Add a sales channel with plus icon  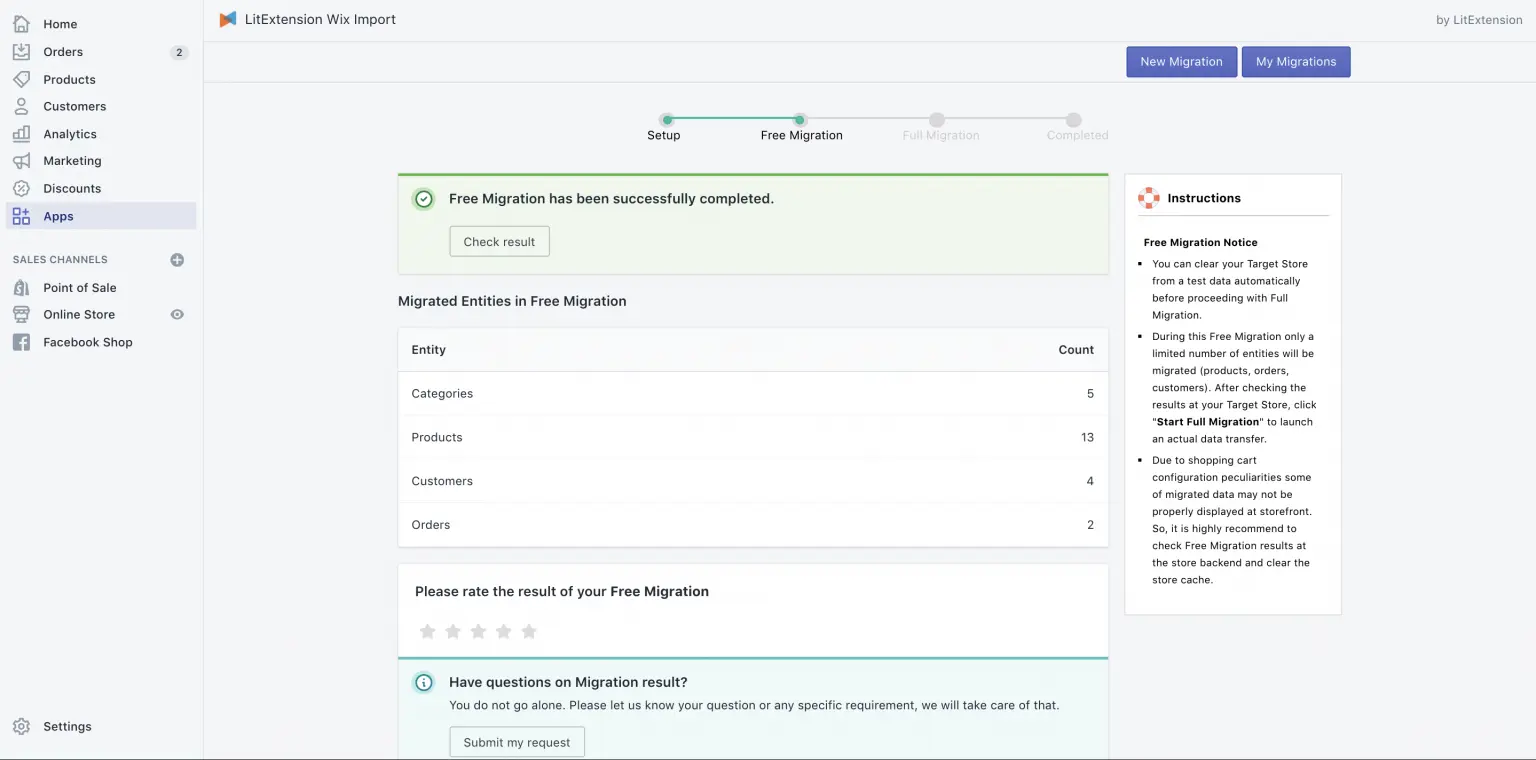point(177,260)
